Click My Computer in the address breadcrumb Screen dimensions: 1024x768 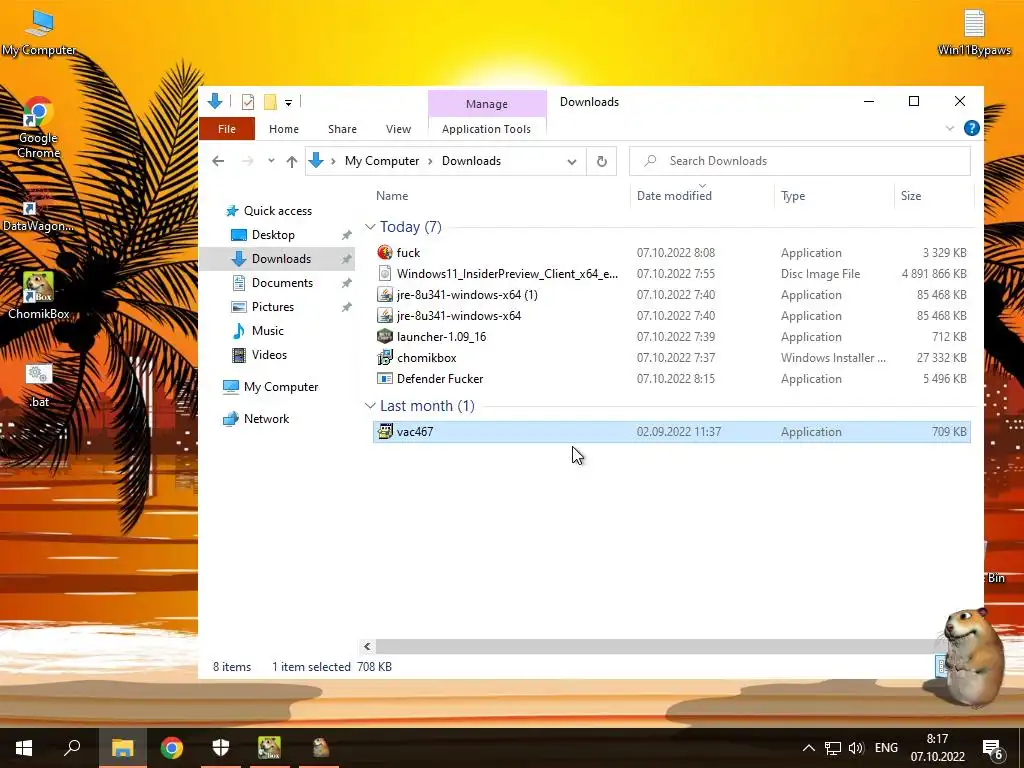click(382, 161)
